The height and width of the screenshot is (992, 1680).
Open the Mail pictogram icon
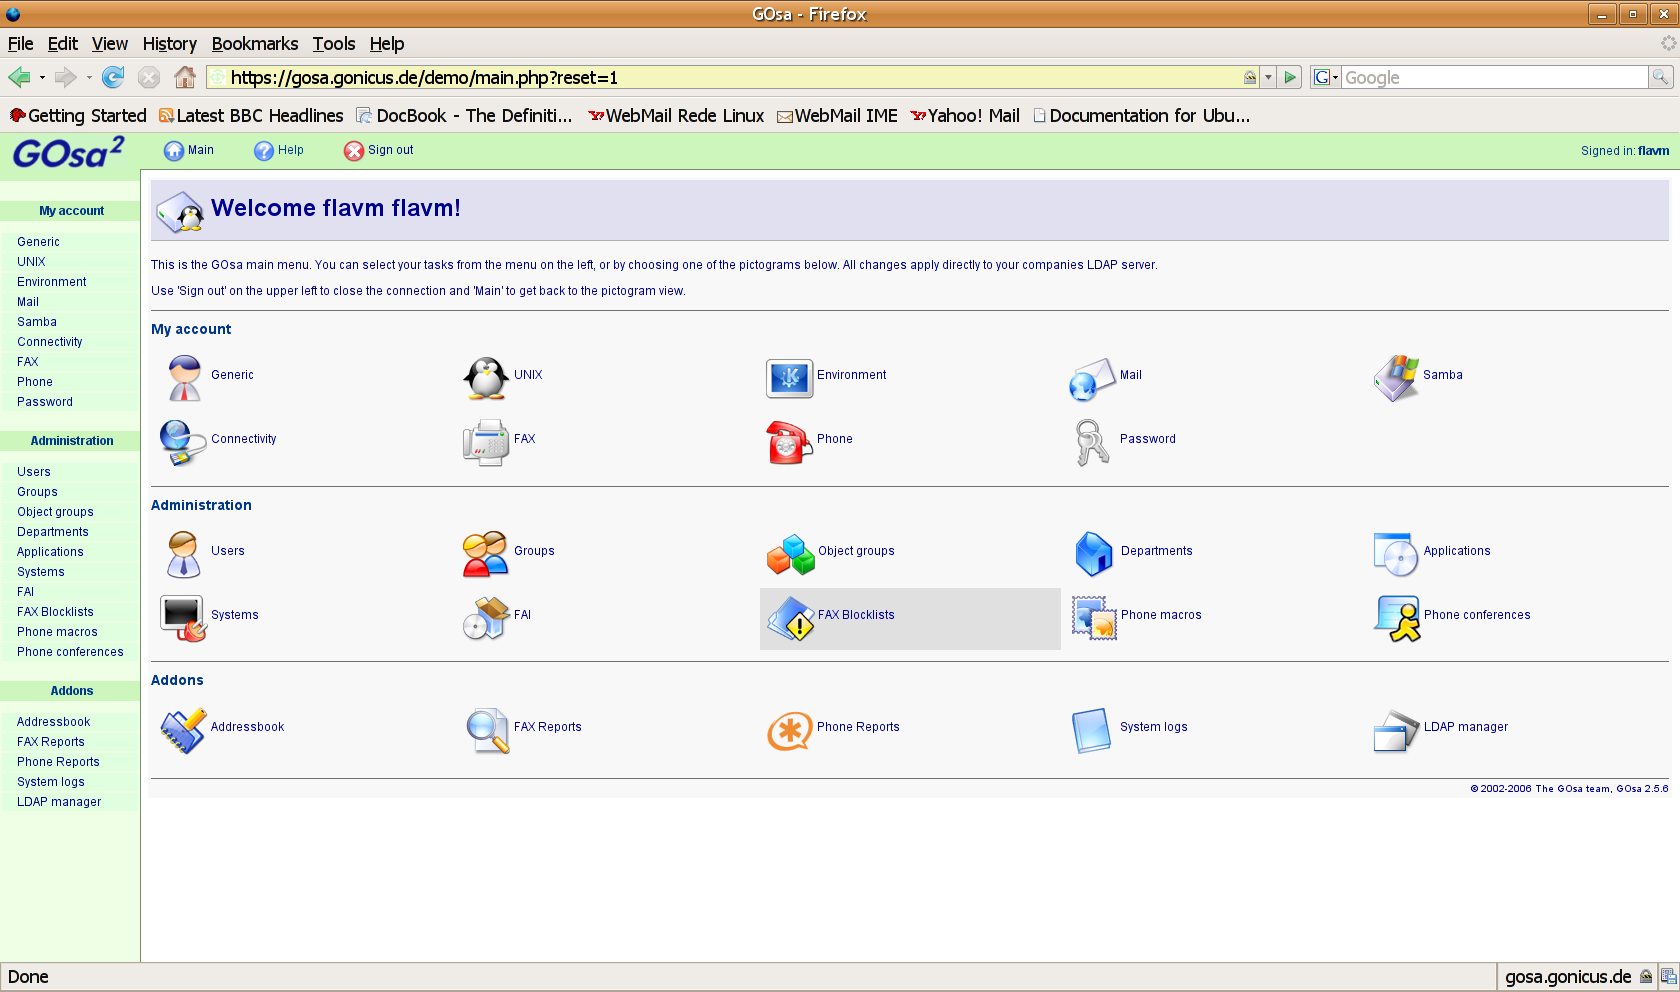(x=1092, y=378)
